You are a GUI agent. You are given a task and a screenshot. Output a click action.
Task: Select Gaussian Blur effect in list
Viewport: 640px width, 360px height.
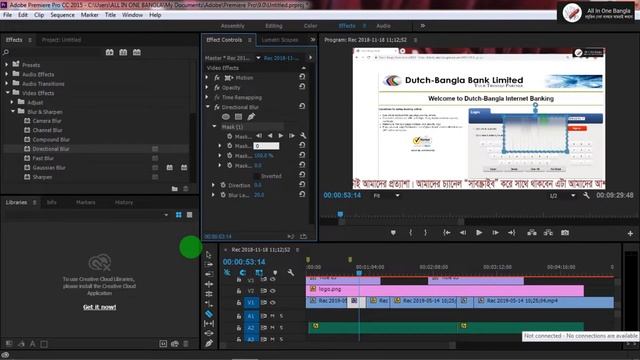49,167
